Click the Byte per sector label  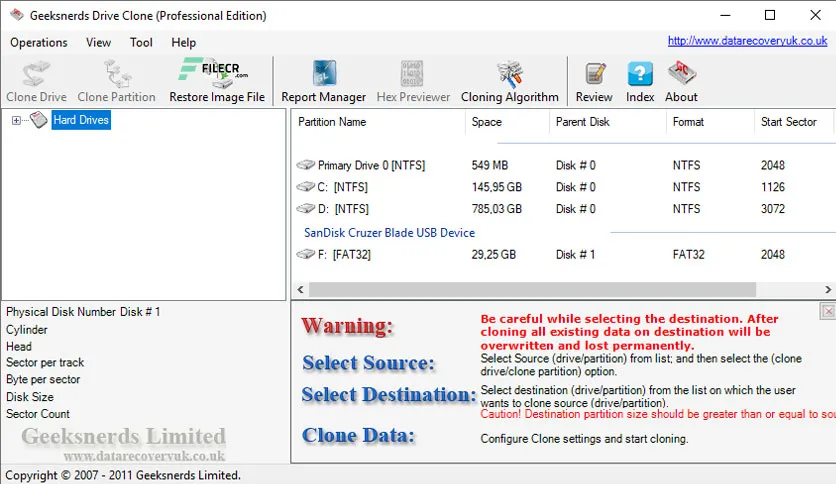43,380
